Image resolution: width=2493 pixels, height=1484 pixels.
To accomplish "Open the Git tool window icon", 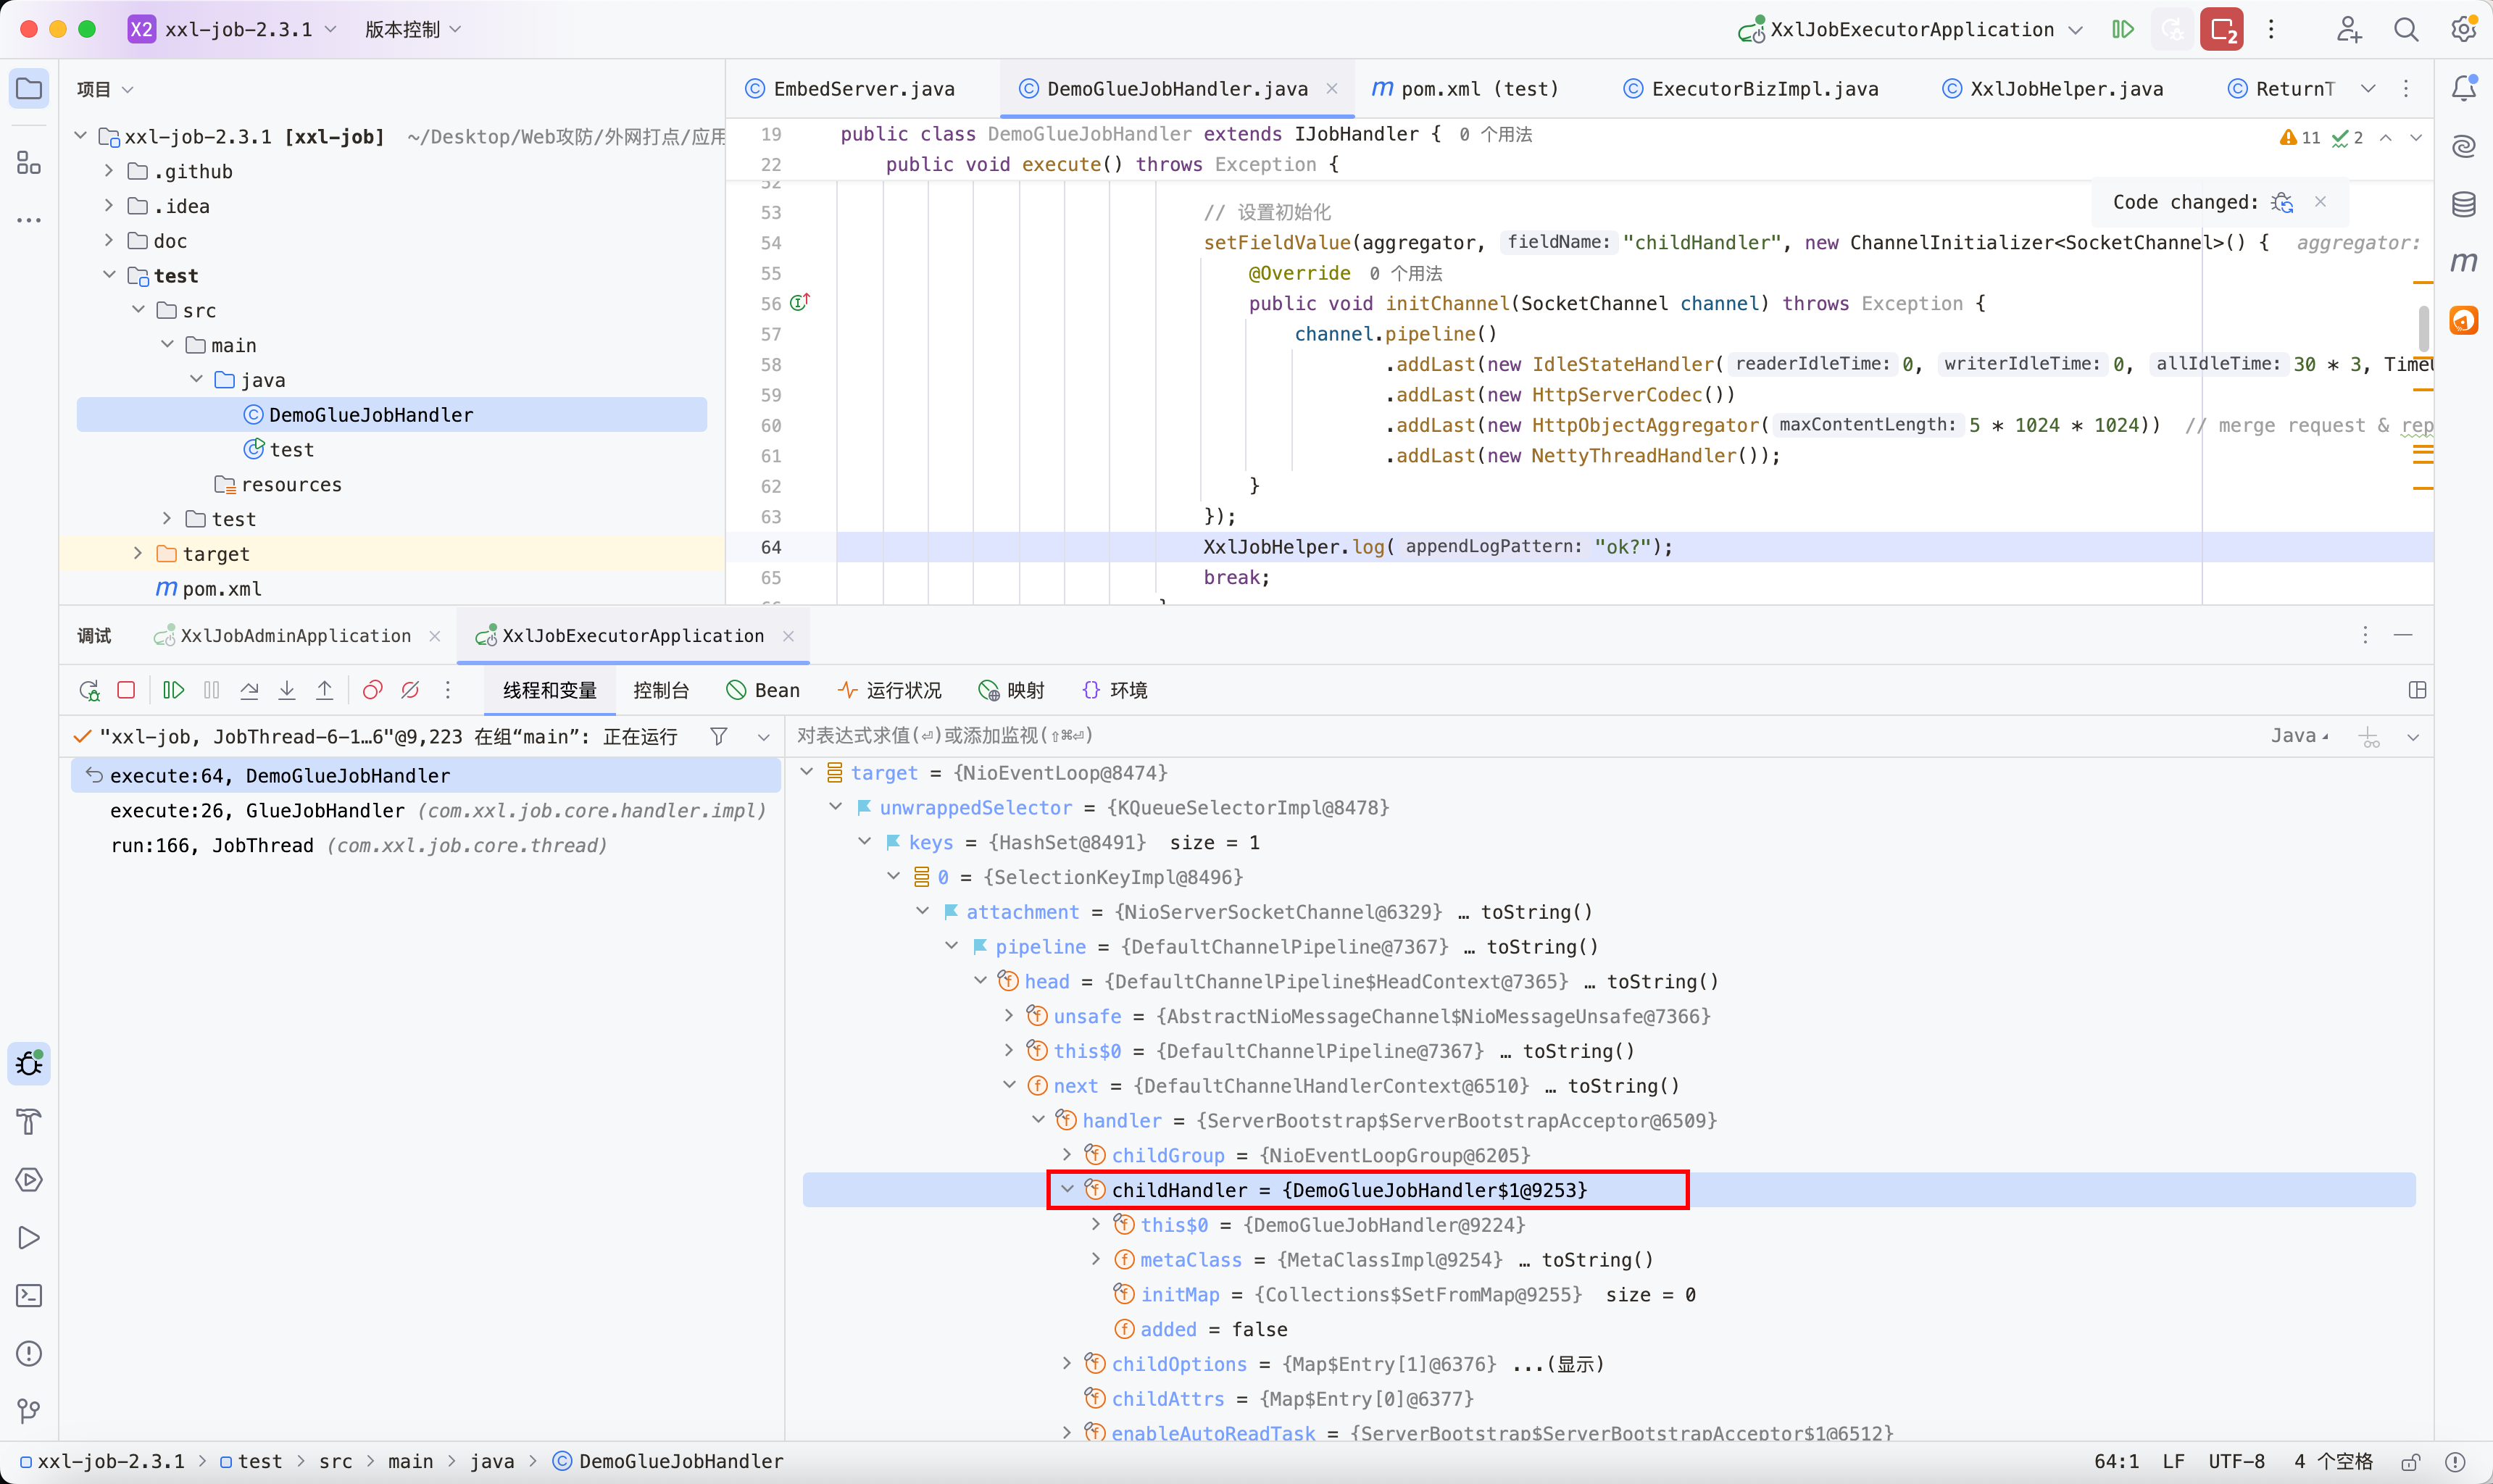I will tap(29, 1411).
